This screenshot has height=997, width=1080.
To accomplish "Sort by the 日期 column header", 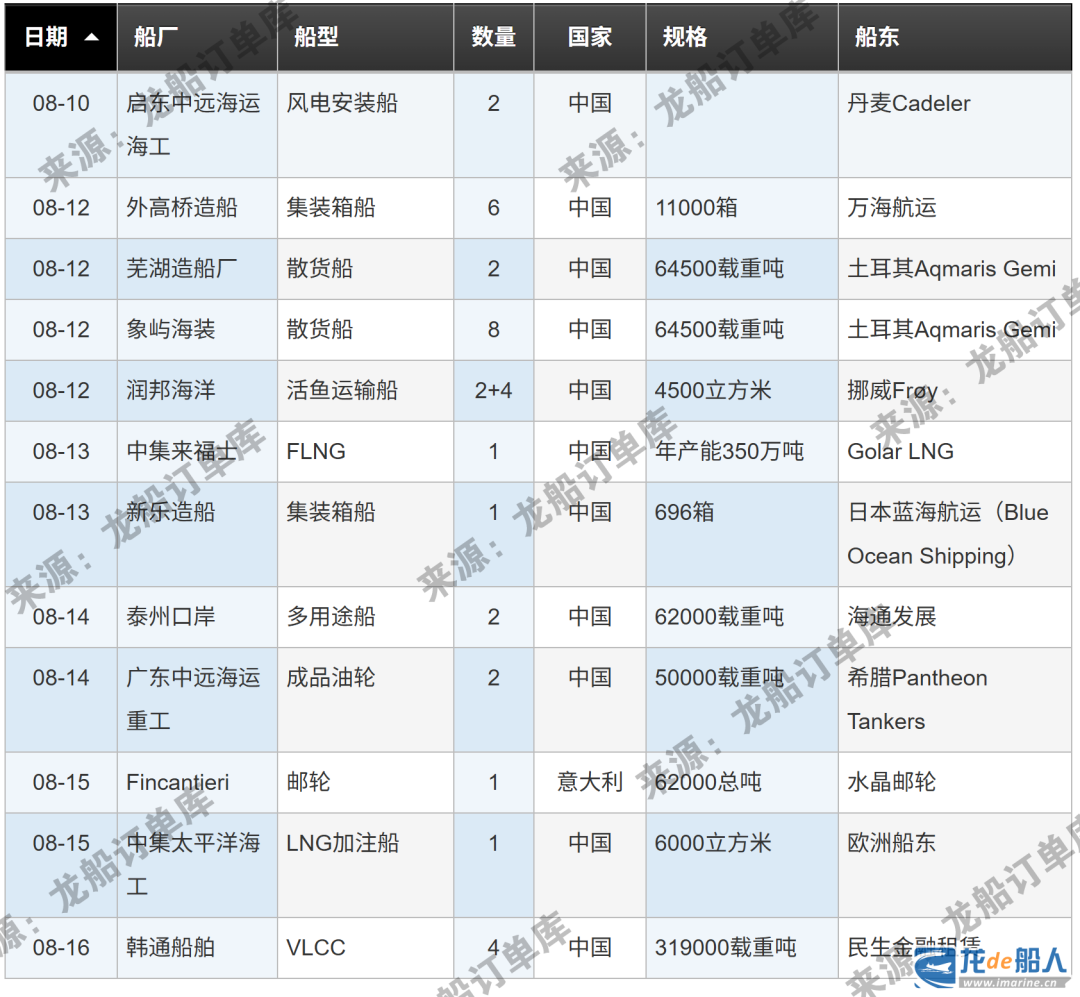I will [61, 37].
